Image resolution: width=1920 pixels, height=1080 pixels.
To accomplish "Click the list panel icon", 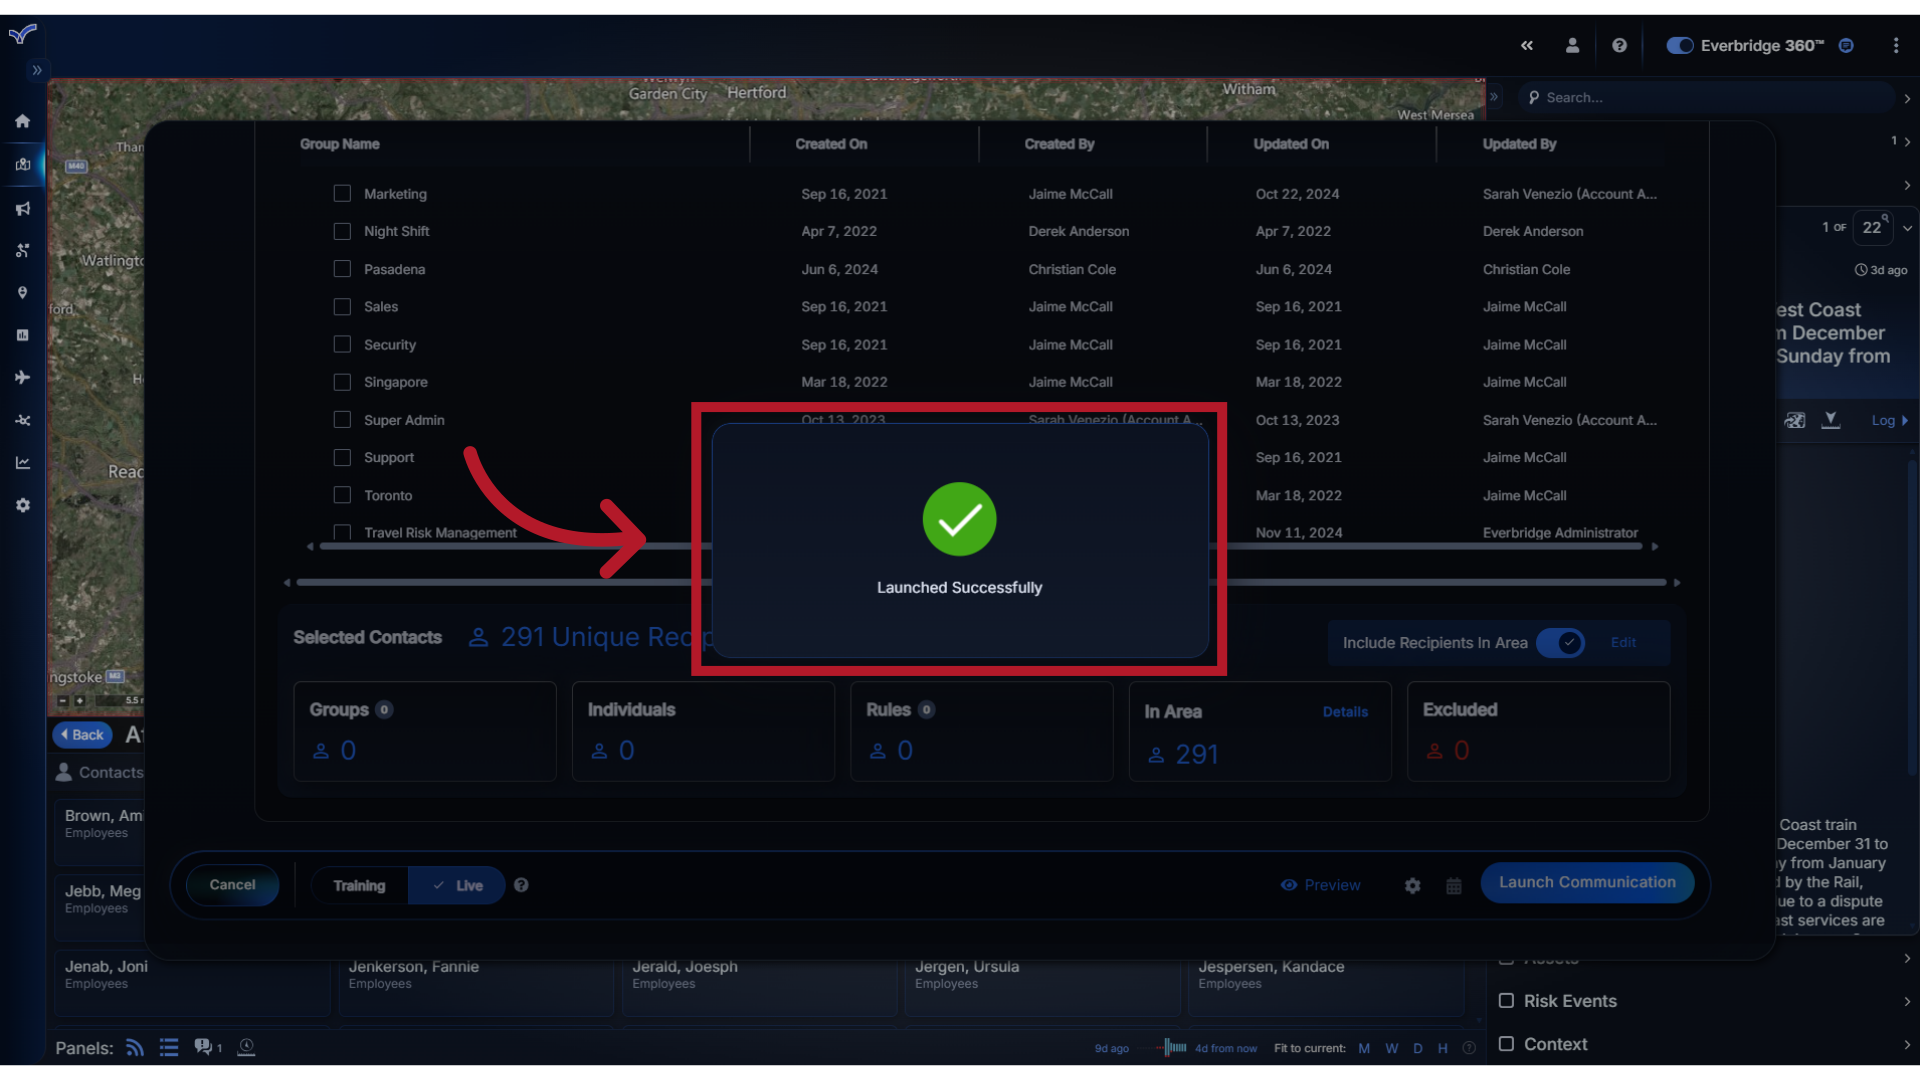I will click(x=169, y=1047).
